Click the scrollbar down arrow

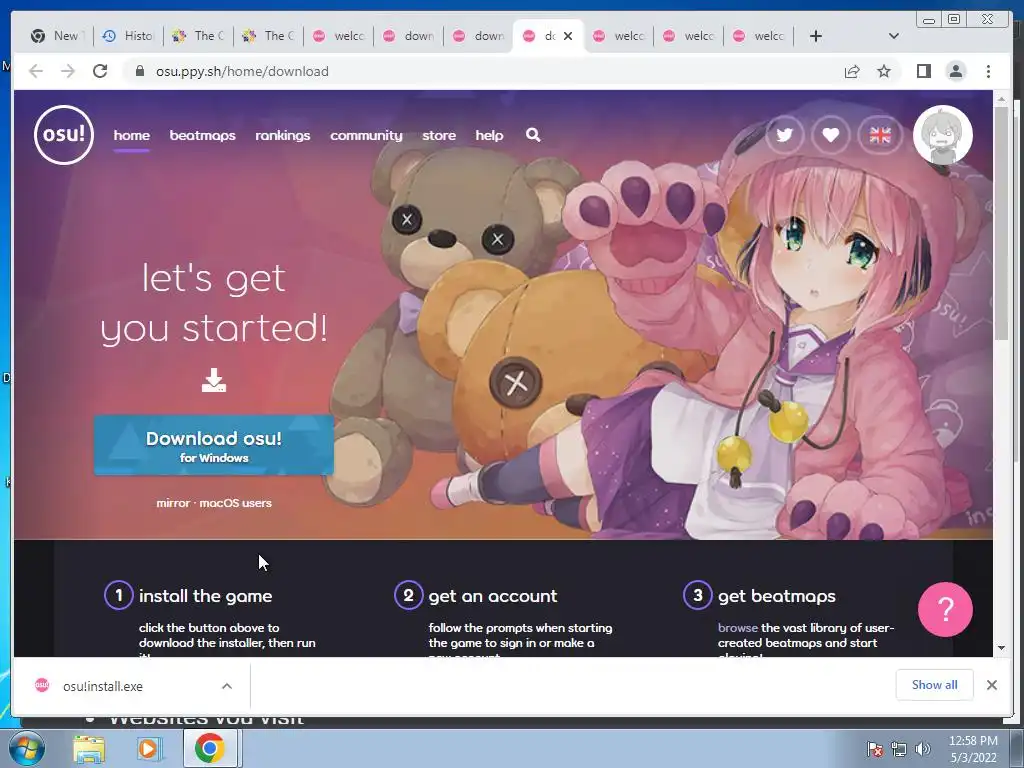coord(1001,648)
